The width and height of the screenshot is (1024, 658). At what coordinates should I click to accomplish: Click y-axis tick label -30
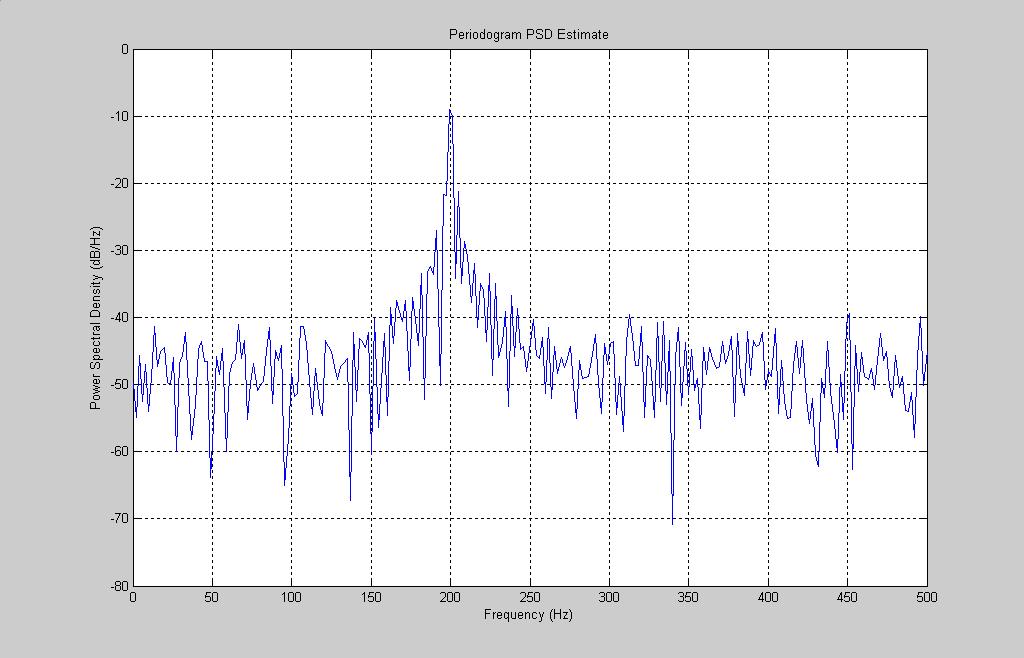(x=120, y=251)
